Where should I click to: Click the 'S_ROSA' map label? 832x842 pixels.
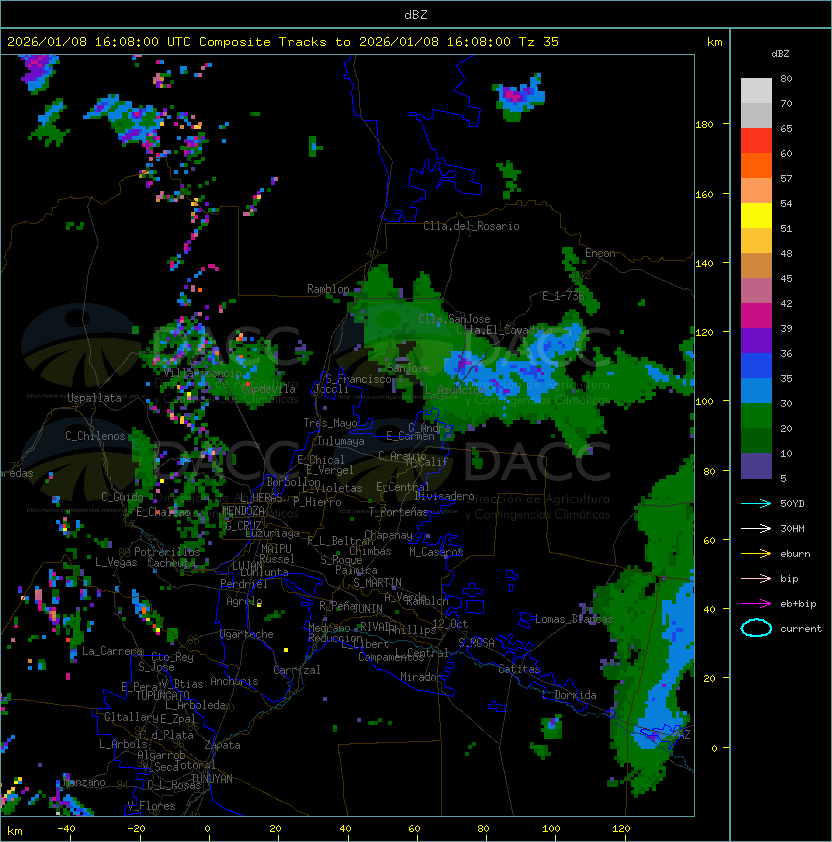[476, 643]
